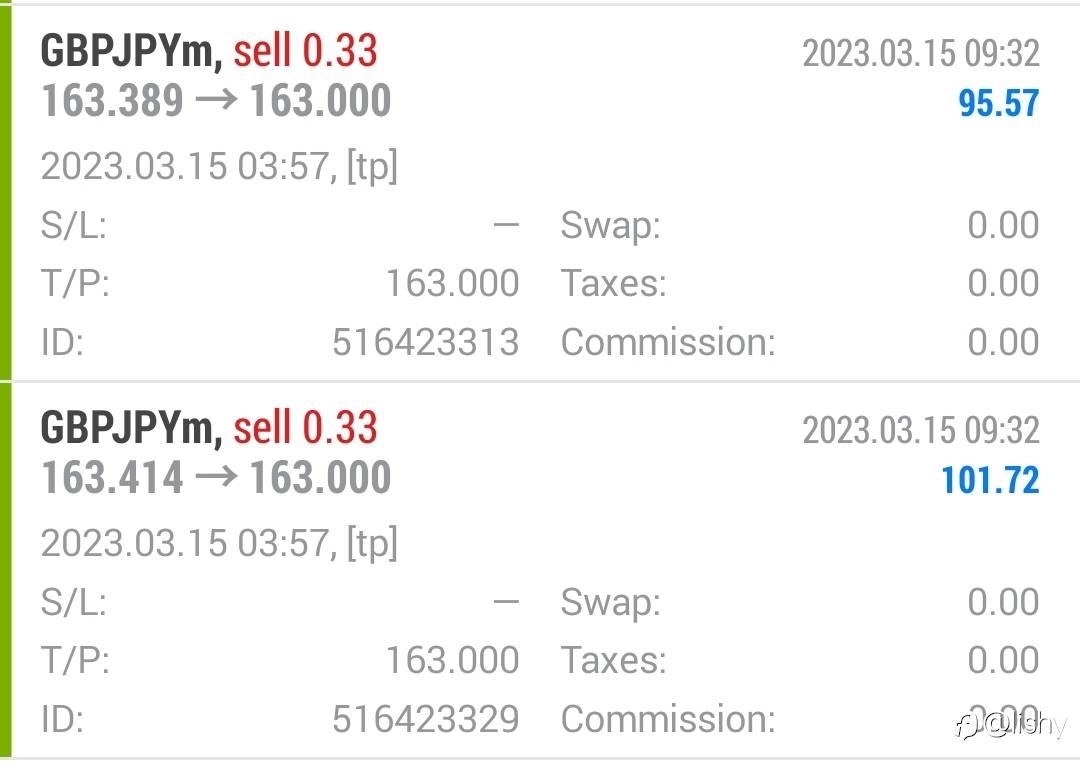Tap the Swap label in the first trade

click(610, 226)
